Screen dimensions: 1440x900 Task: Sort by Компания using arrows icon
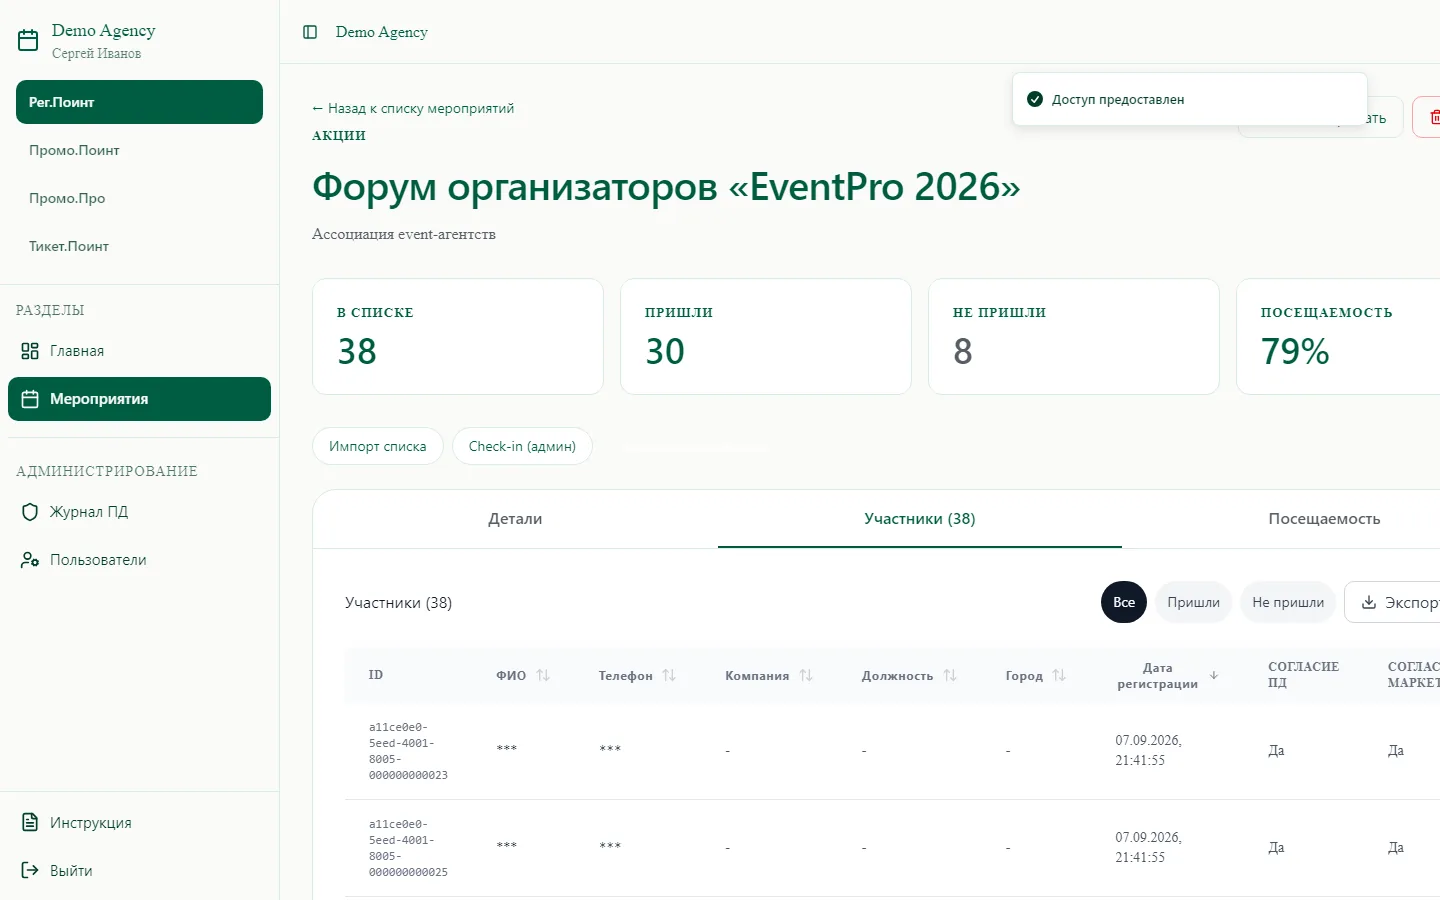806,675
